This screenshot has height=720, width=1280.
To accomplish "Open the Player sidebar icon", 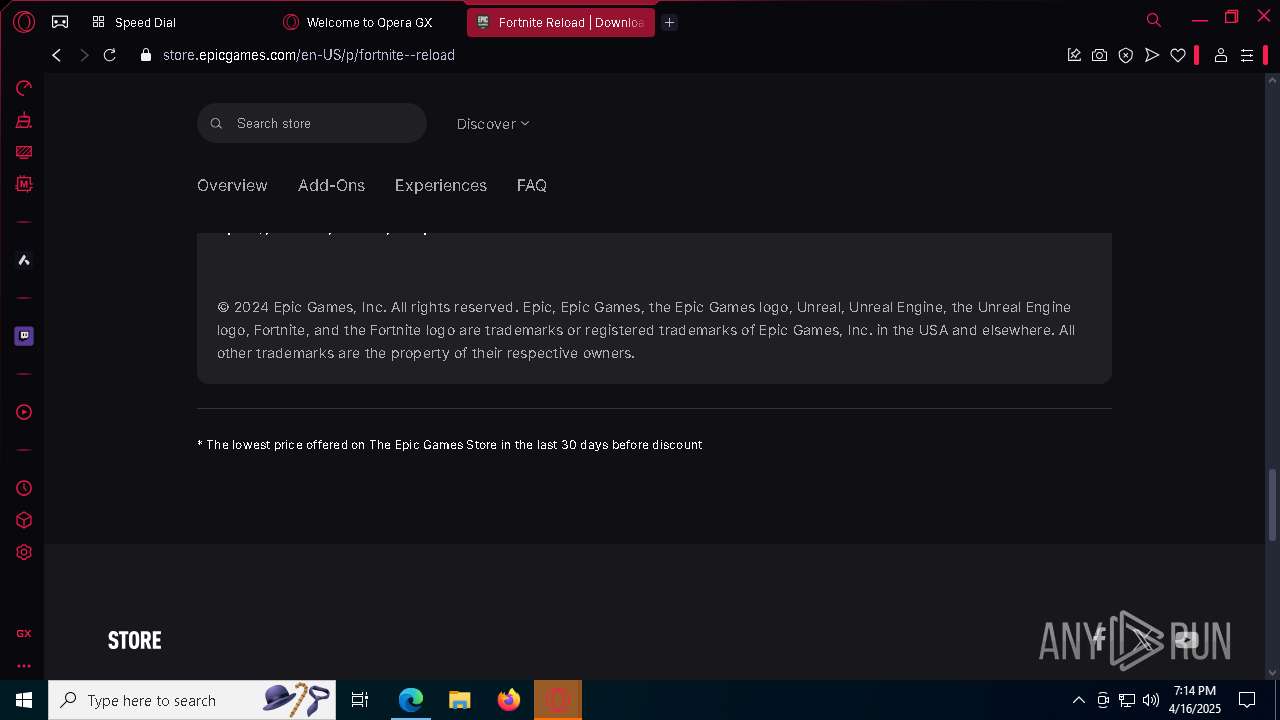I will pyautogui.click(x=24, y=412).
